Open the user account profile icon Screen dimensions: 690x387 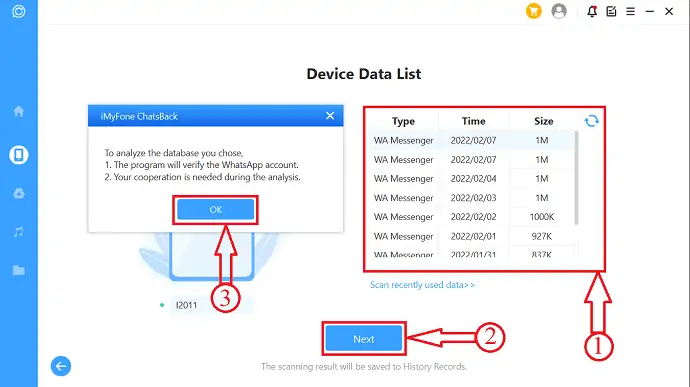point(559,11)
